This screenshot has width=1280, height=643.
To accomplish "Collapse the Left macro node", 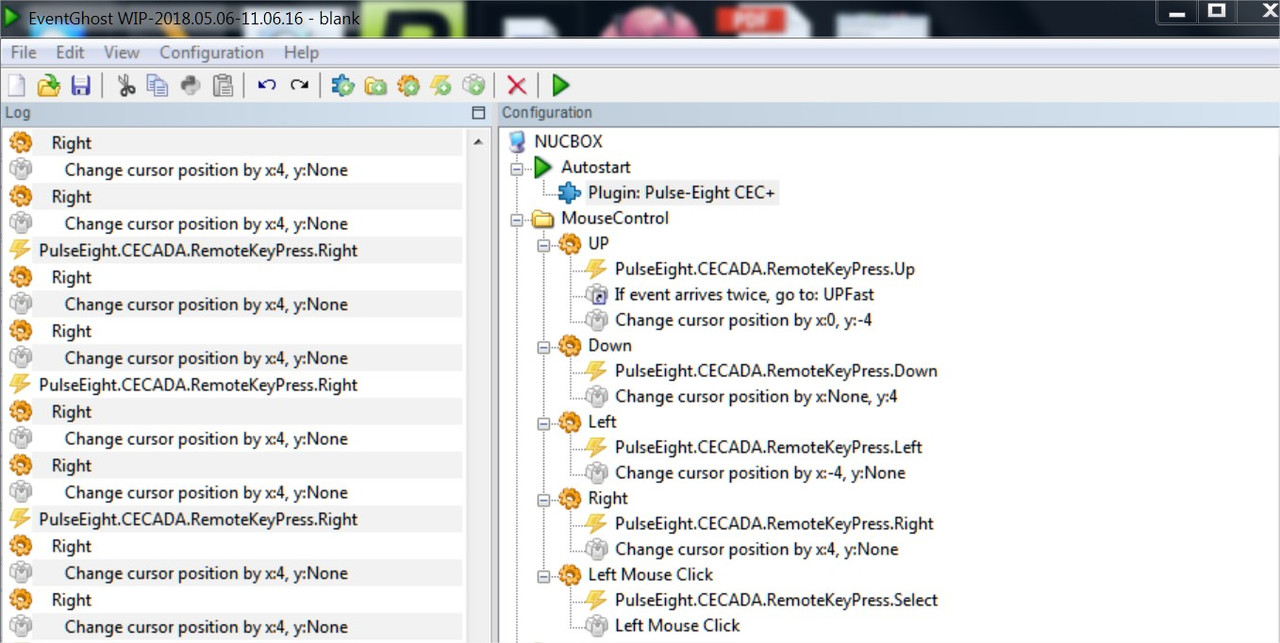I will click(544, 422).
